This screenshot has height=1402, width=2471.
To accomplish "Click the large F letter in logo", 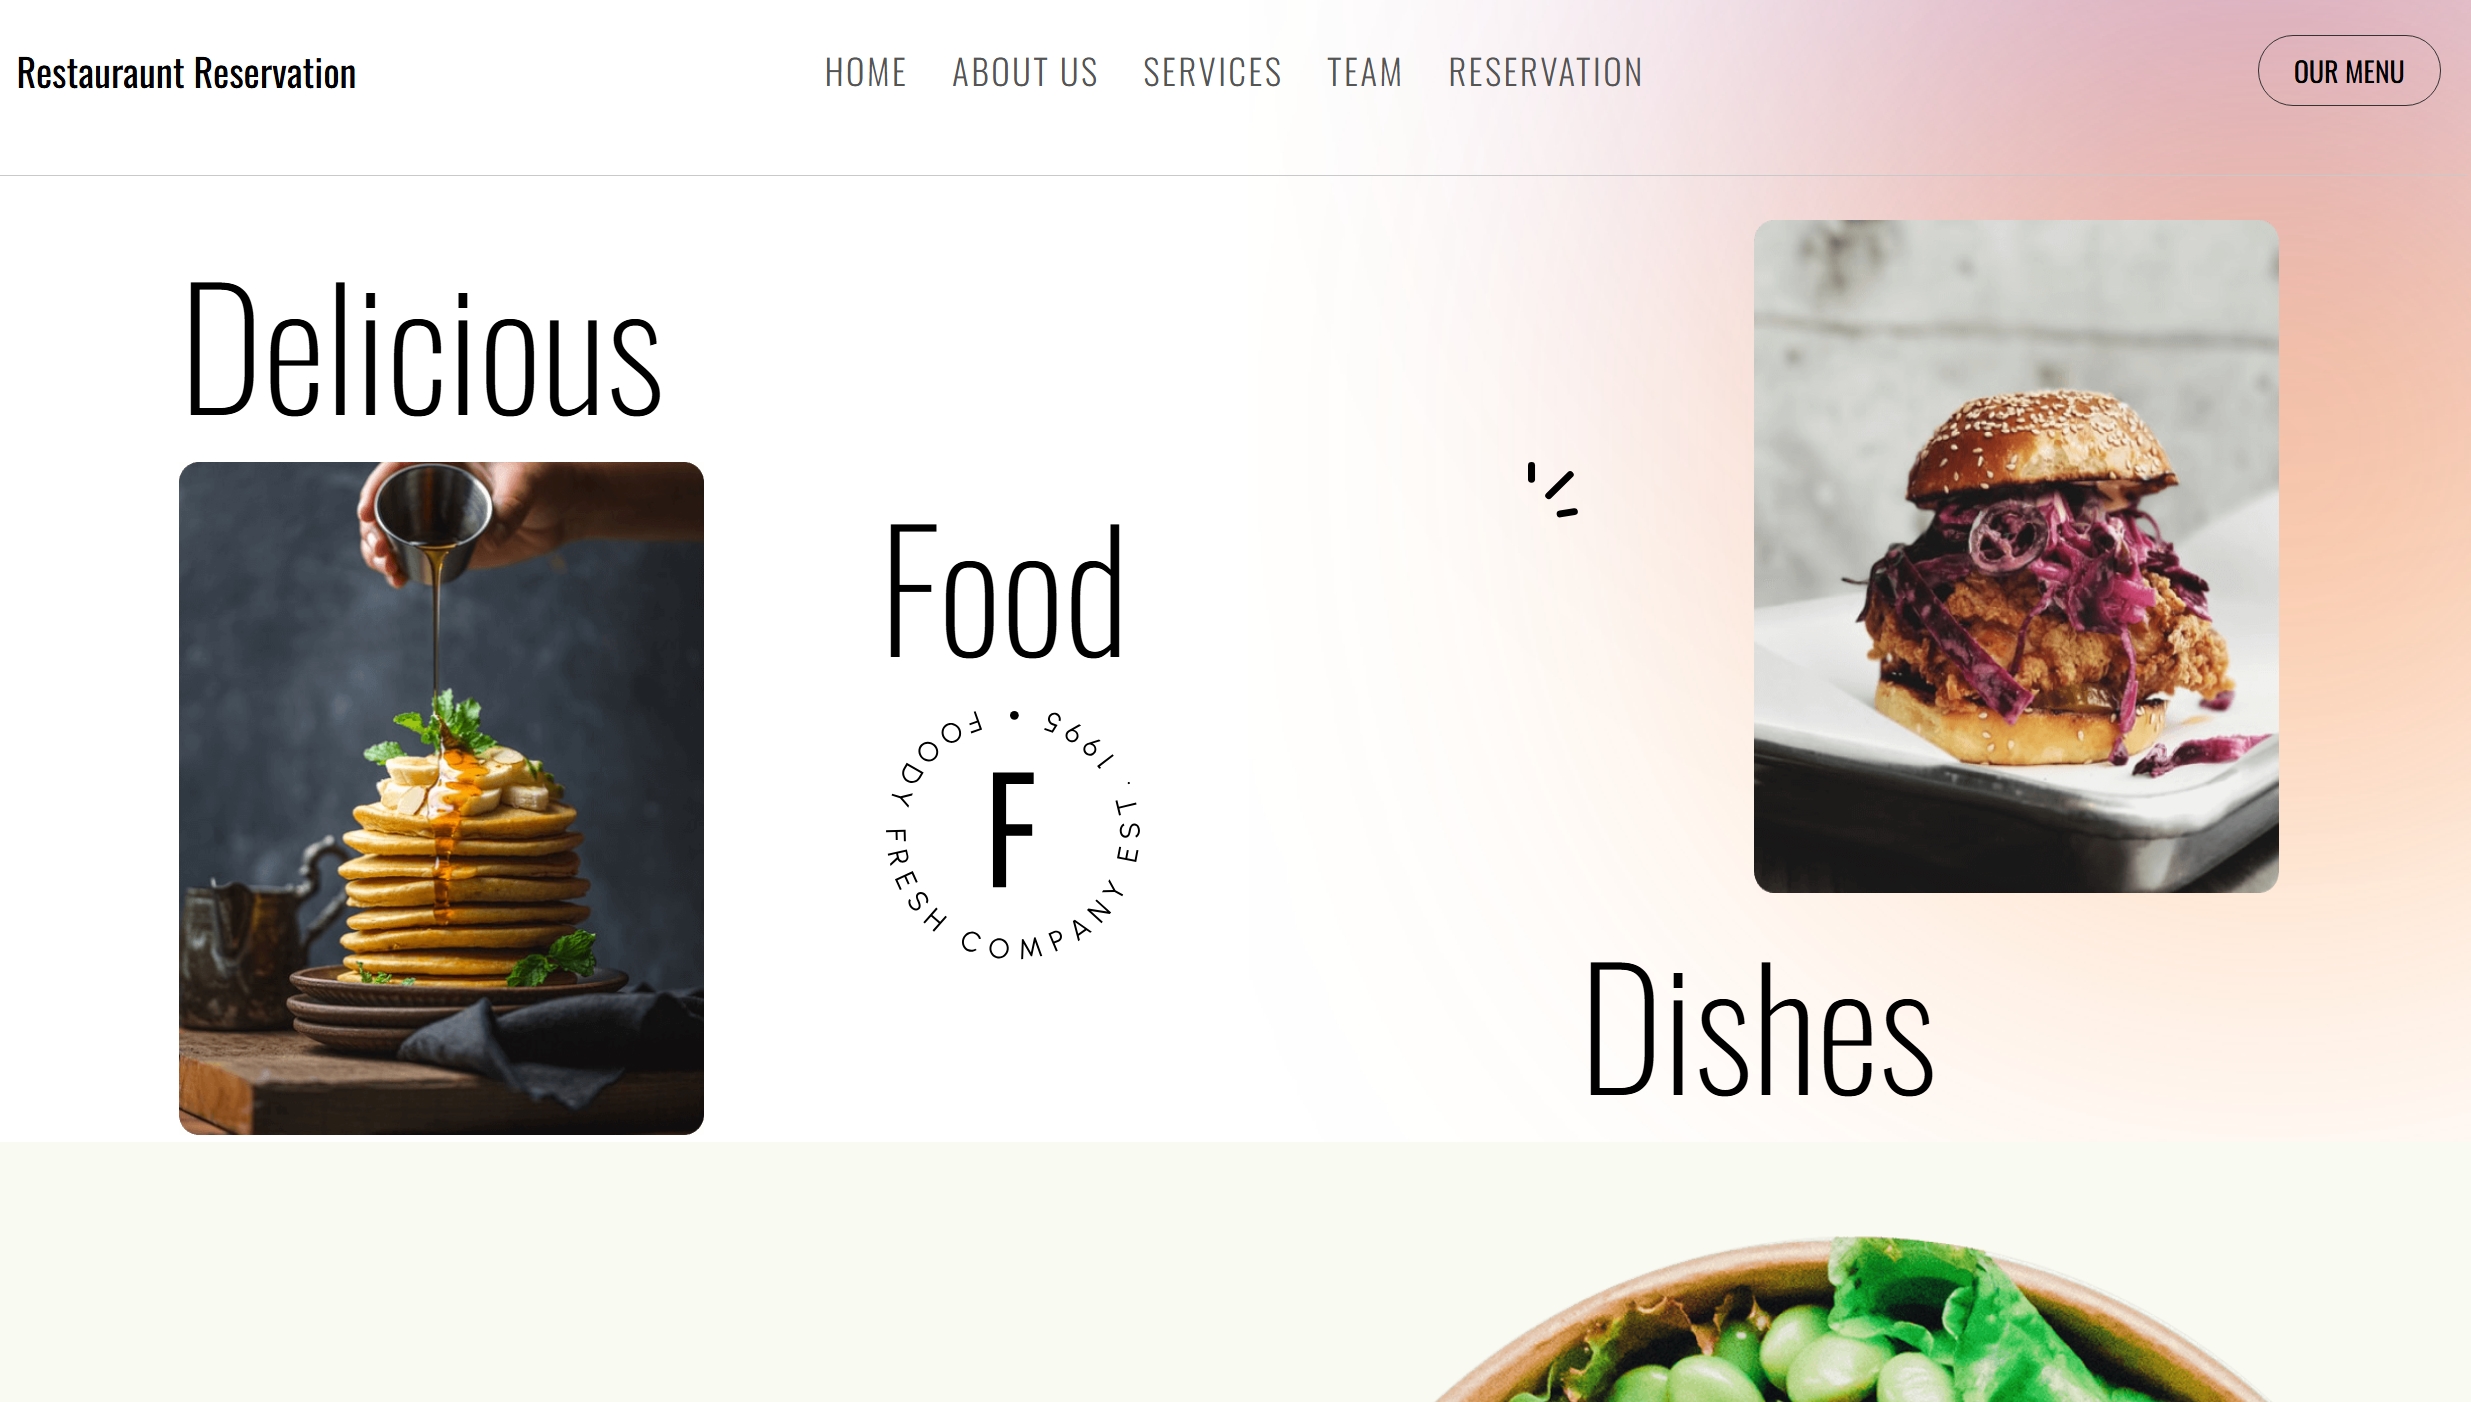I will tap(1012, 829).
